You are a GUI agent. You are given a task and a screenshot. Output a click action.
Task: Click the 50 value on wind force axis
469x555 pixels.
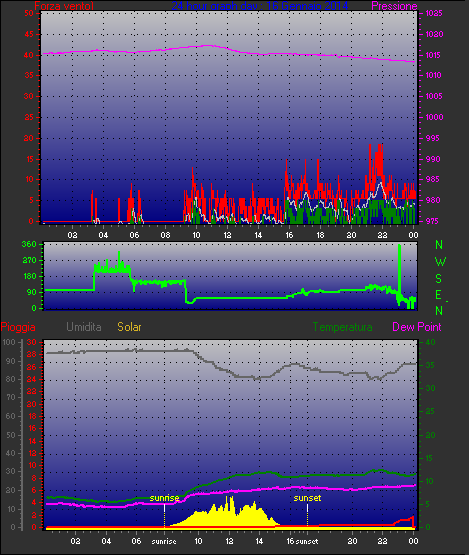(29, 13)
